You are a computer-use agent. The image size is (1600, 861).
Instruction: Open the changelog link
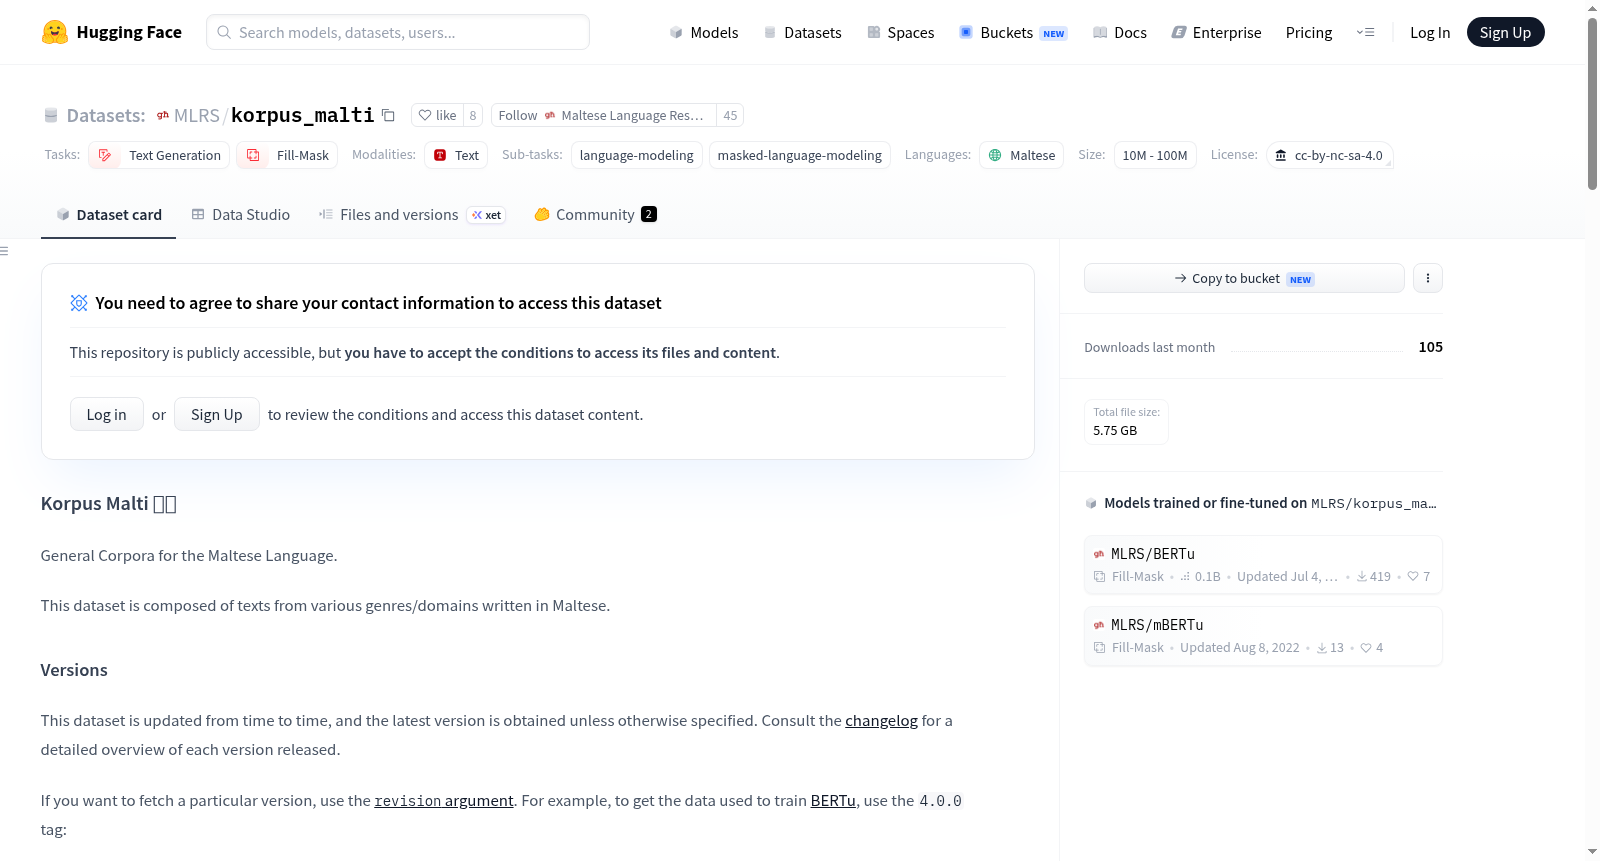tap(881, 720)
